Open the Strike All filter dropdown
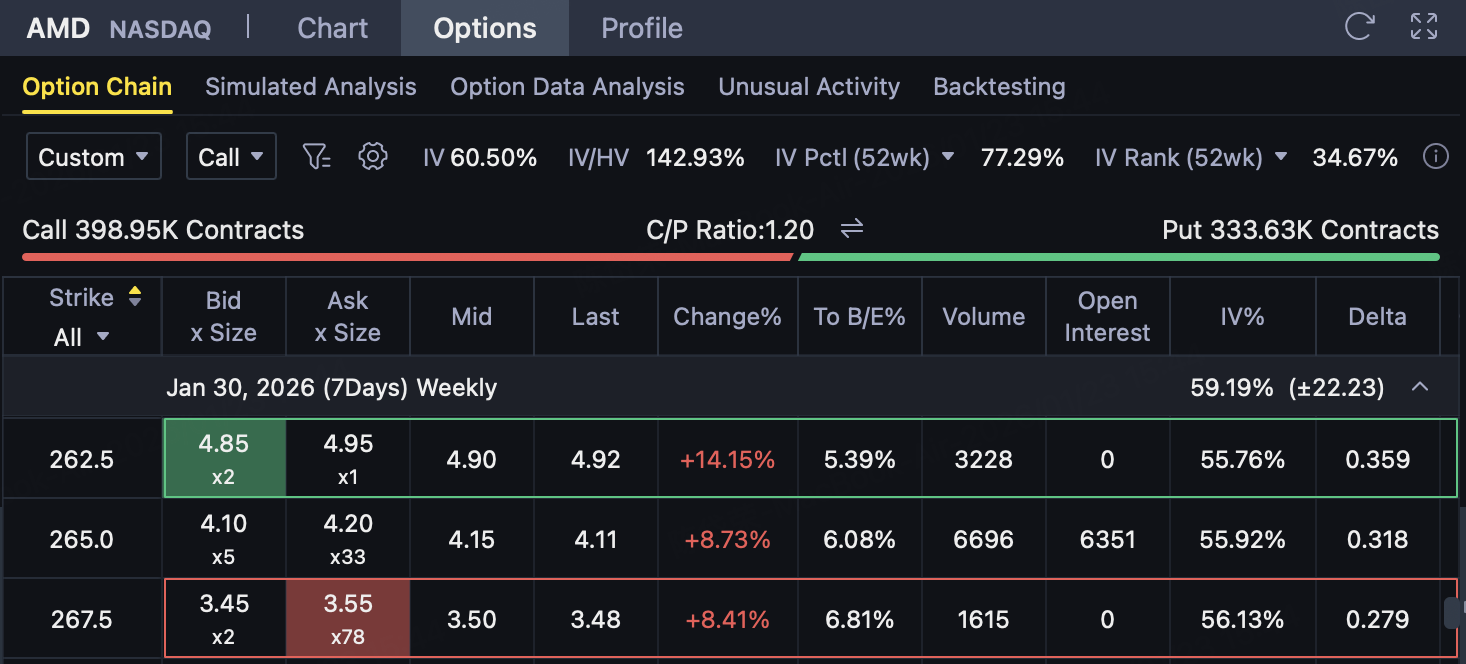This screenshot has width=1466, height=664. [81, 337]
